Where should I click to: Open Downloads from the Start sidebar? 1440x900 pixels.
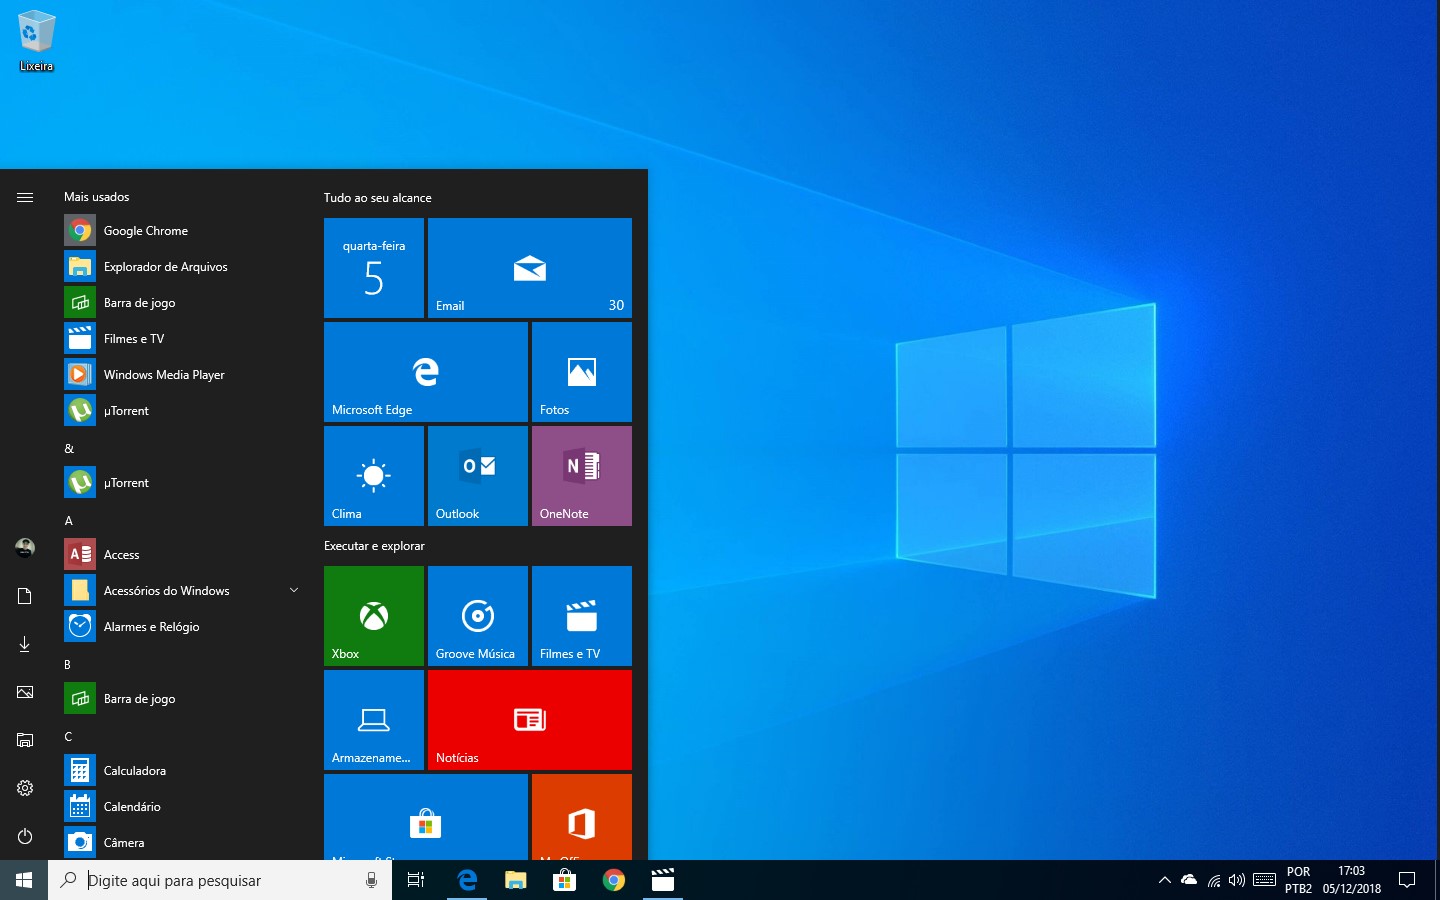coord(25,644)
